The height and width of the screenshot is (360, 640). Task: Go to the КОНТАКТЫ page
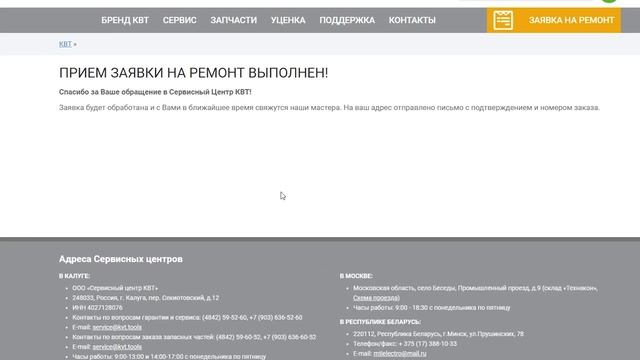pyautogui.click(x=412, y=20)
